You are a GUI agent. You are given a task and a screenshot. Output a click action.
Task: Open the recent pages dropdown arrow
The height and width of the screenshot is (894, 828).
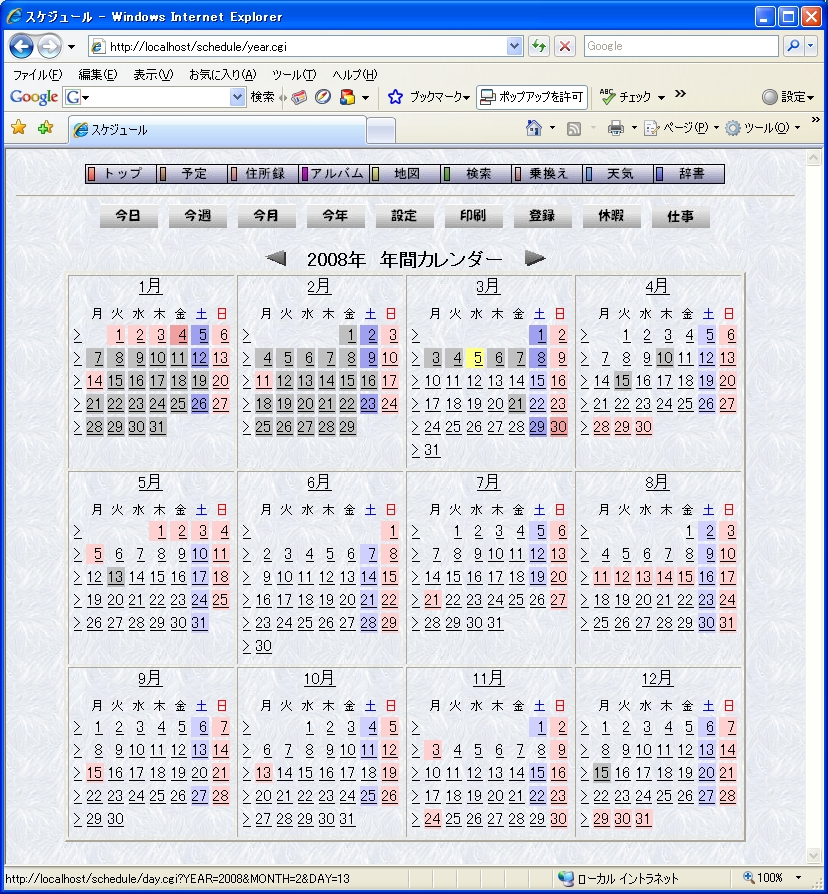coord(71,47)
